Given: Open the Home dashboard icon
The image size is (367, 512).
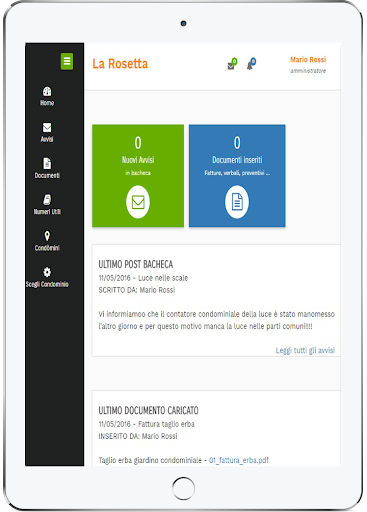Looking at the screenshot, I should (x=47, y=91).
